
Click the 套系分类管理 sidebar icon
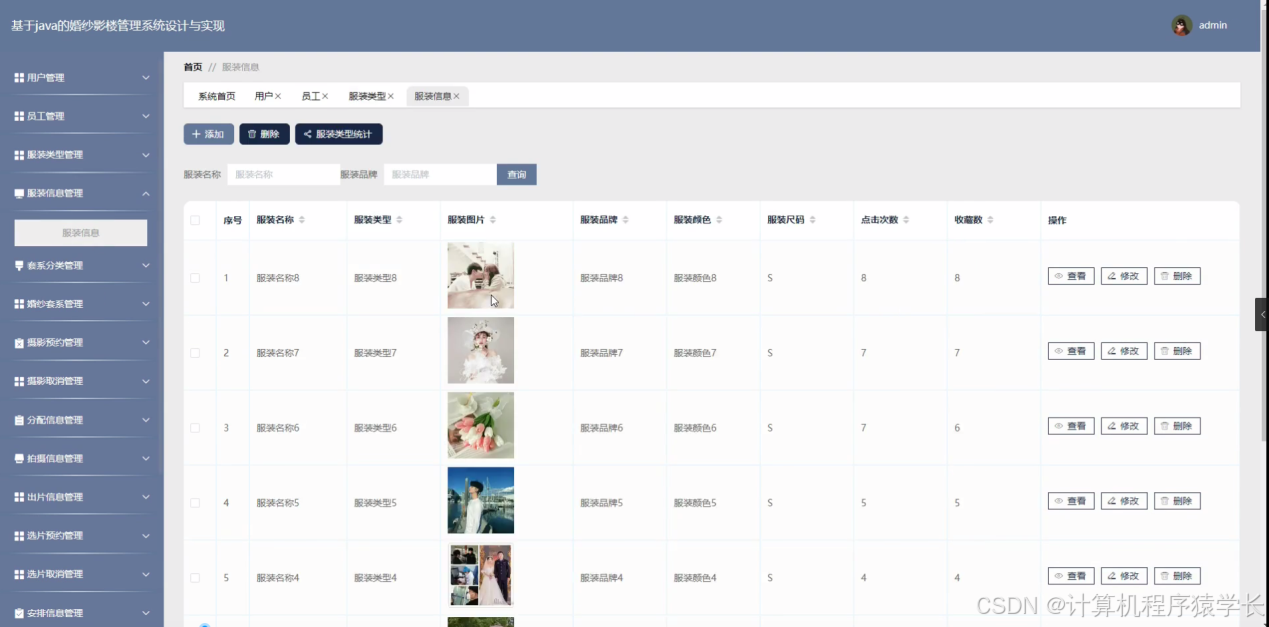19,266
